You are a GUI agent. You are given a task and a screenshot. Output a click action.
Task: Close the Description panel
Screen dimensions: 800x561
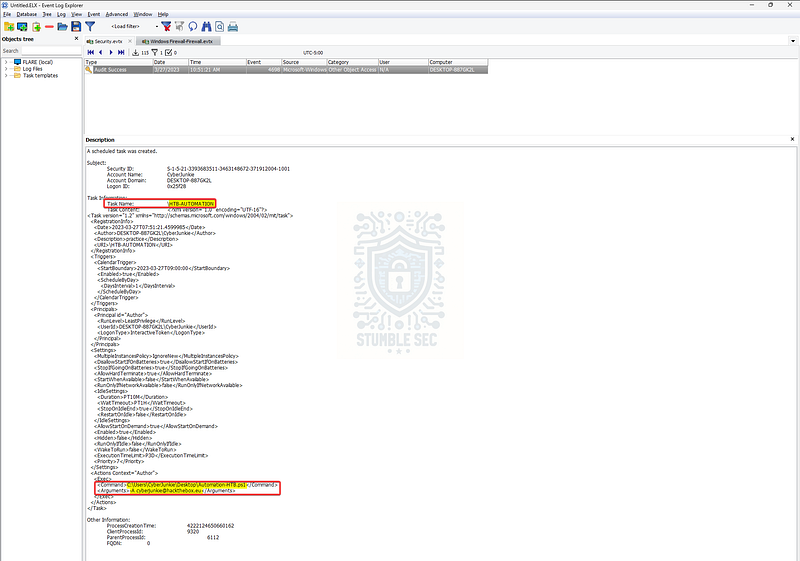(x=792, y=139)
